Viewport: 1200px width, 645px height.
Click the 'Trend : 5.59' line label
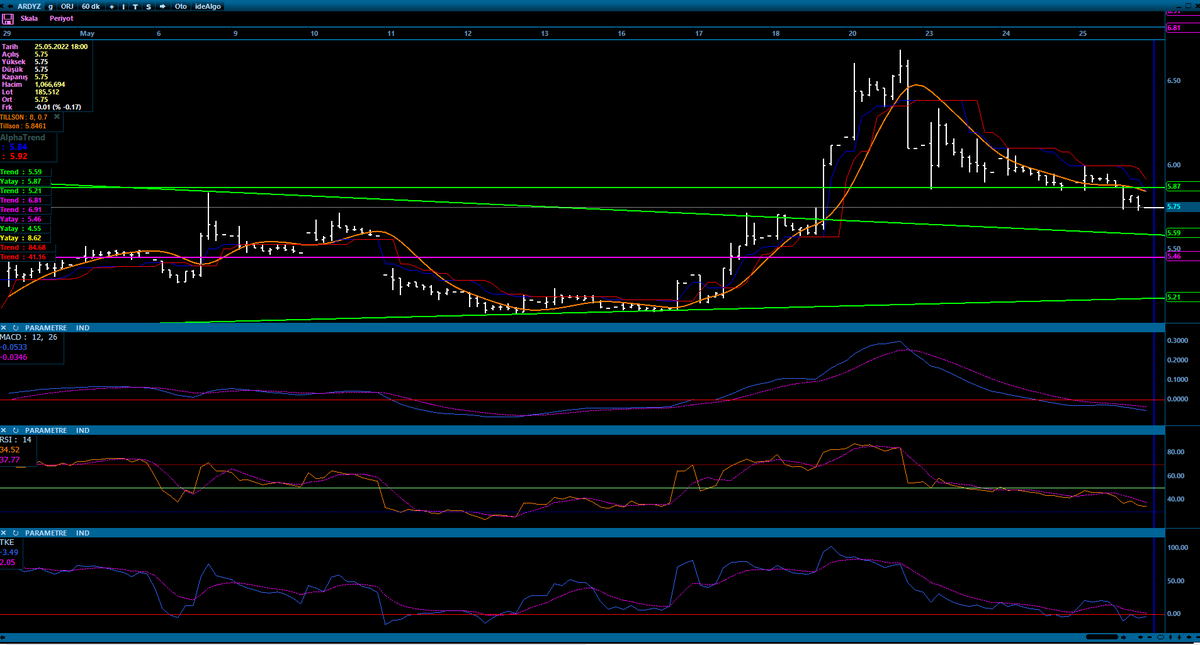pos(20,172)
